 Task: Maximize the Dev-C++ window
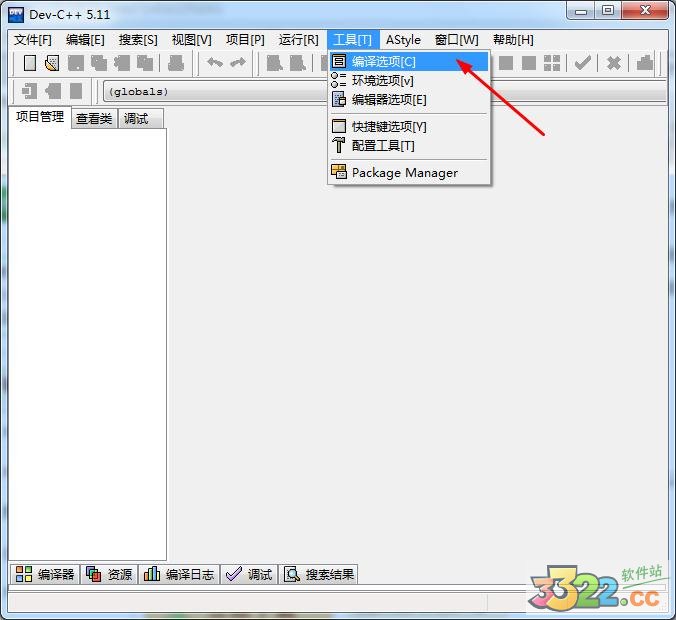[x=608, y=11]
